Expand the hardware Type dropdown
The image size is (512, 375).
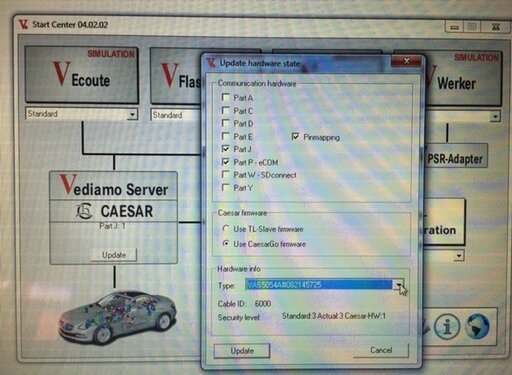pos(399,285)
